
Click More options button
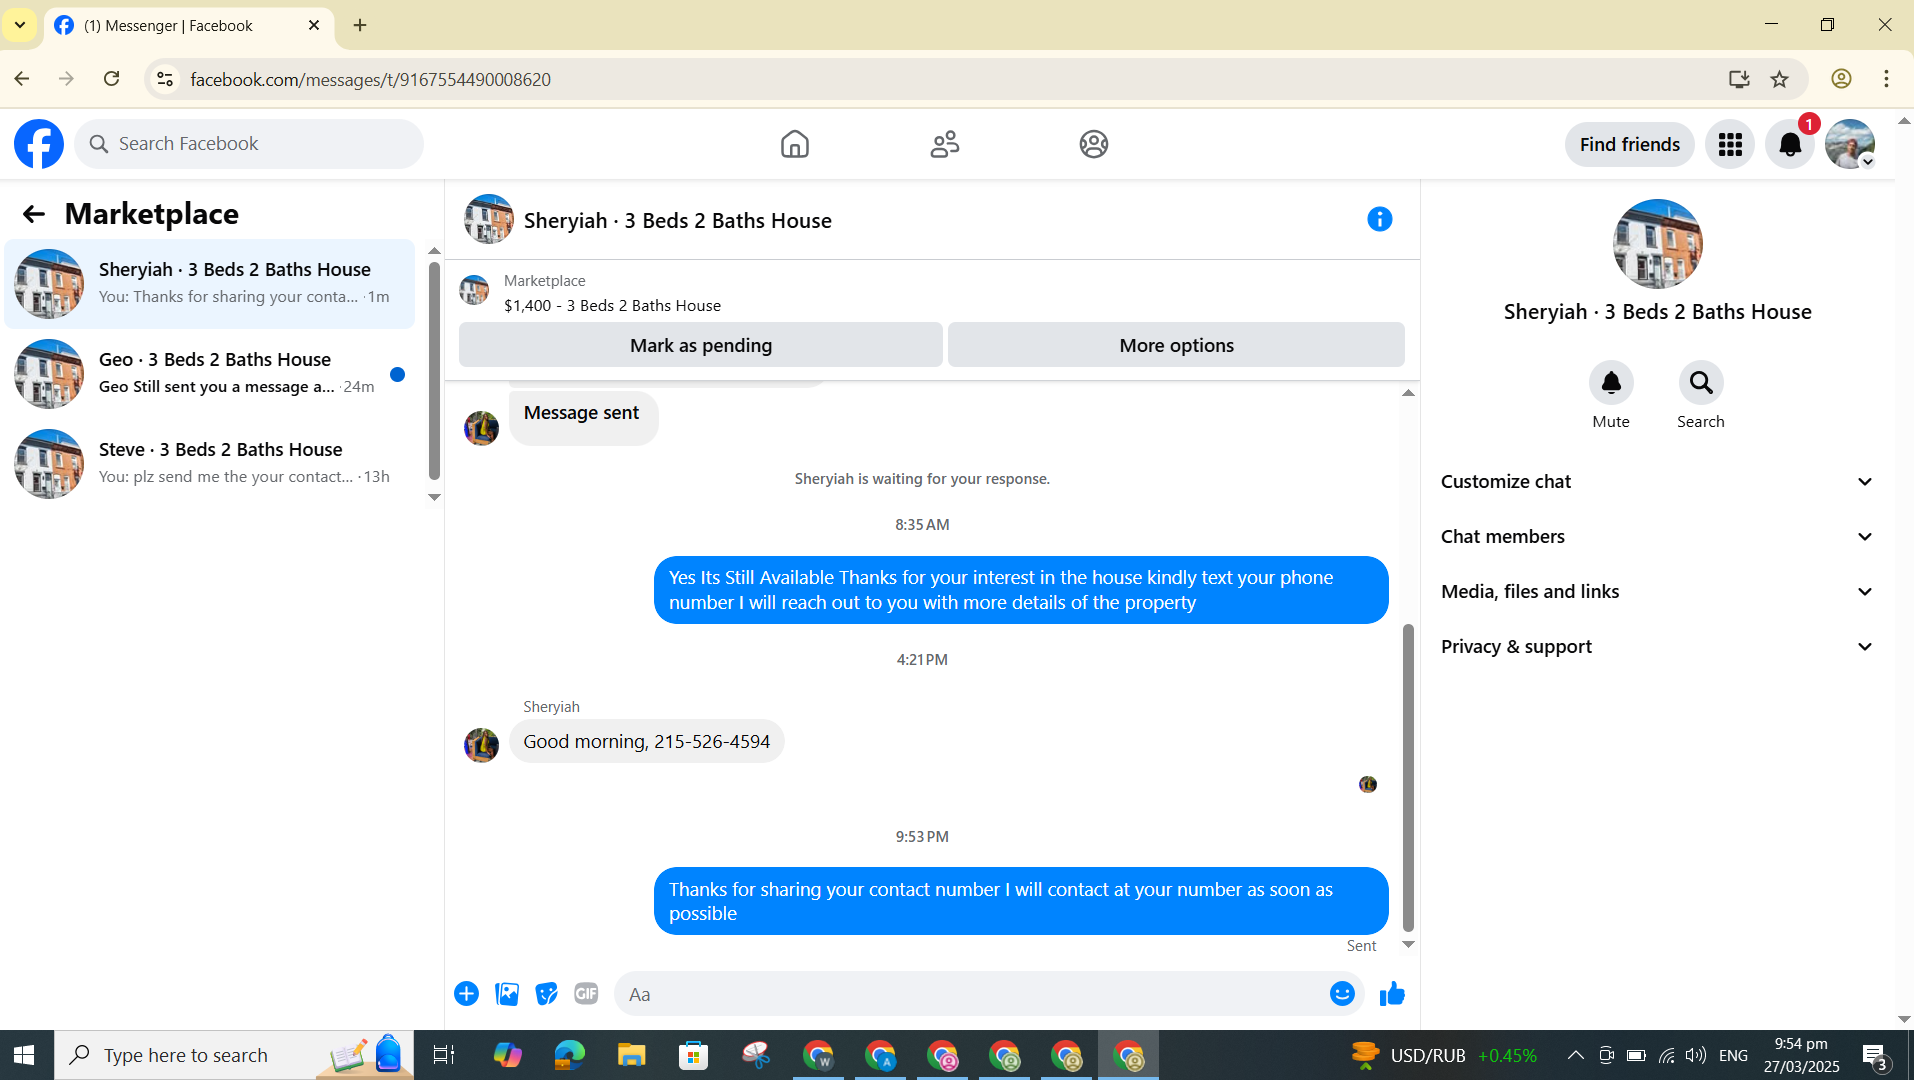pos(1176,345)
